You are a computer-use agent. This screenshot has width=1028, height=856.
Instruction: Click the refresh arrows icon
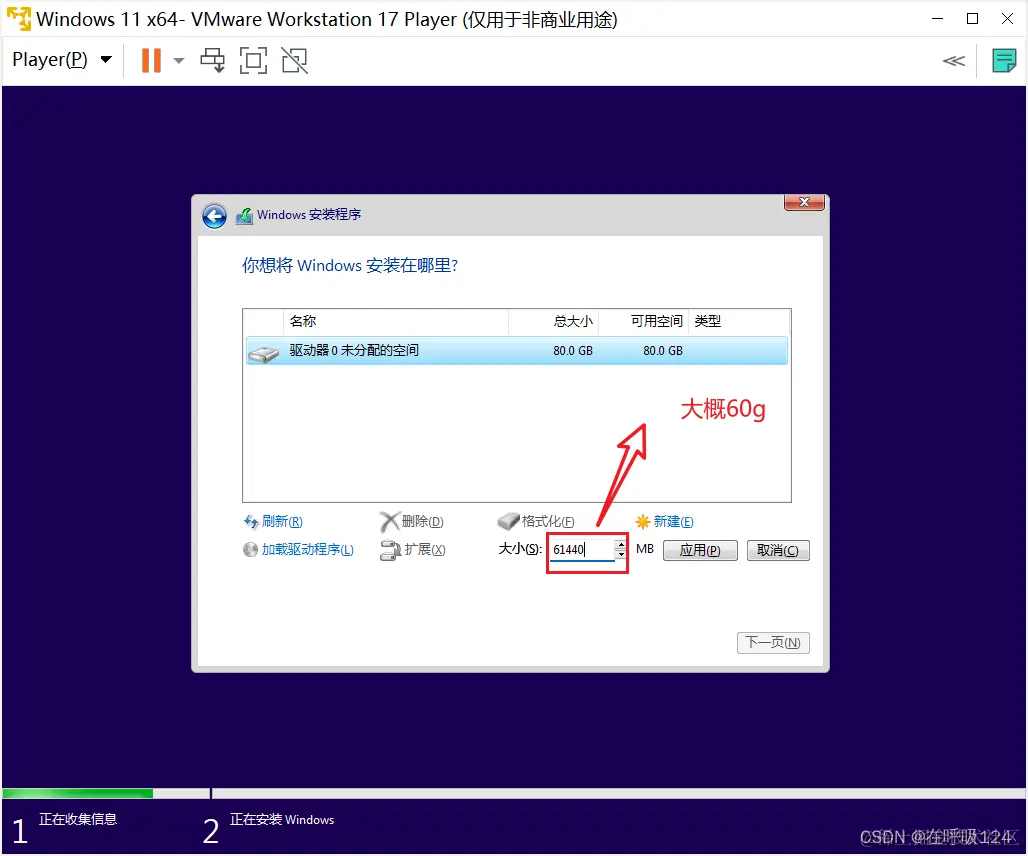pyautogui.click(x=250, y=522)
